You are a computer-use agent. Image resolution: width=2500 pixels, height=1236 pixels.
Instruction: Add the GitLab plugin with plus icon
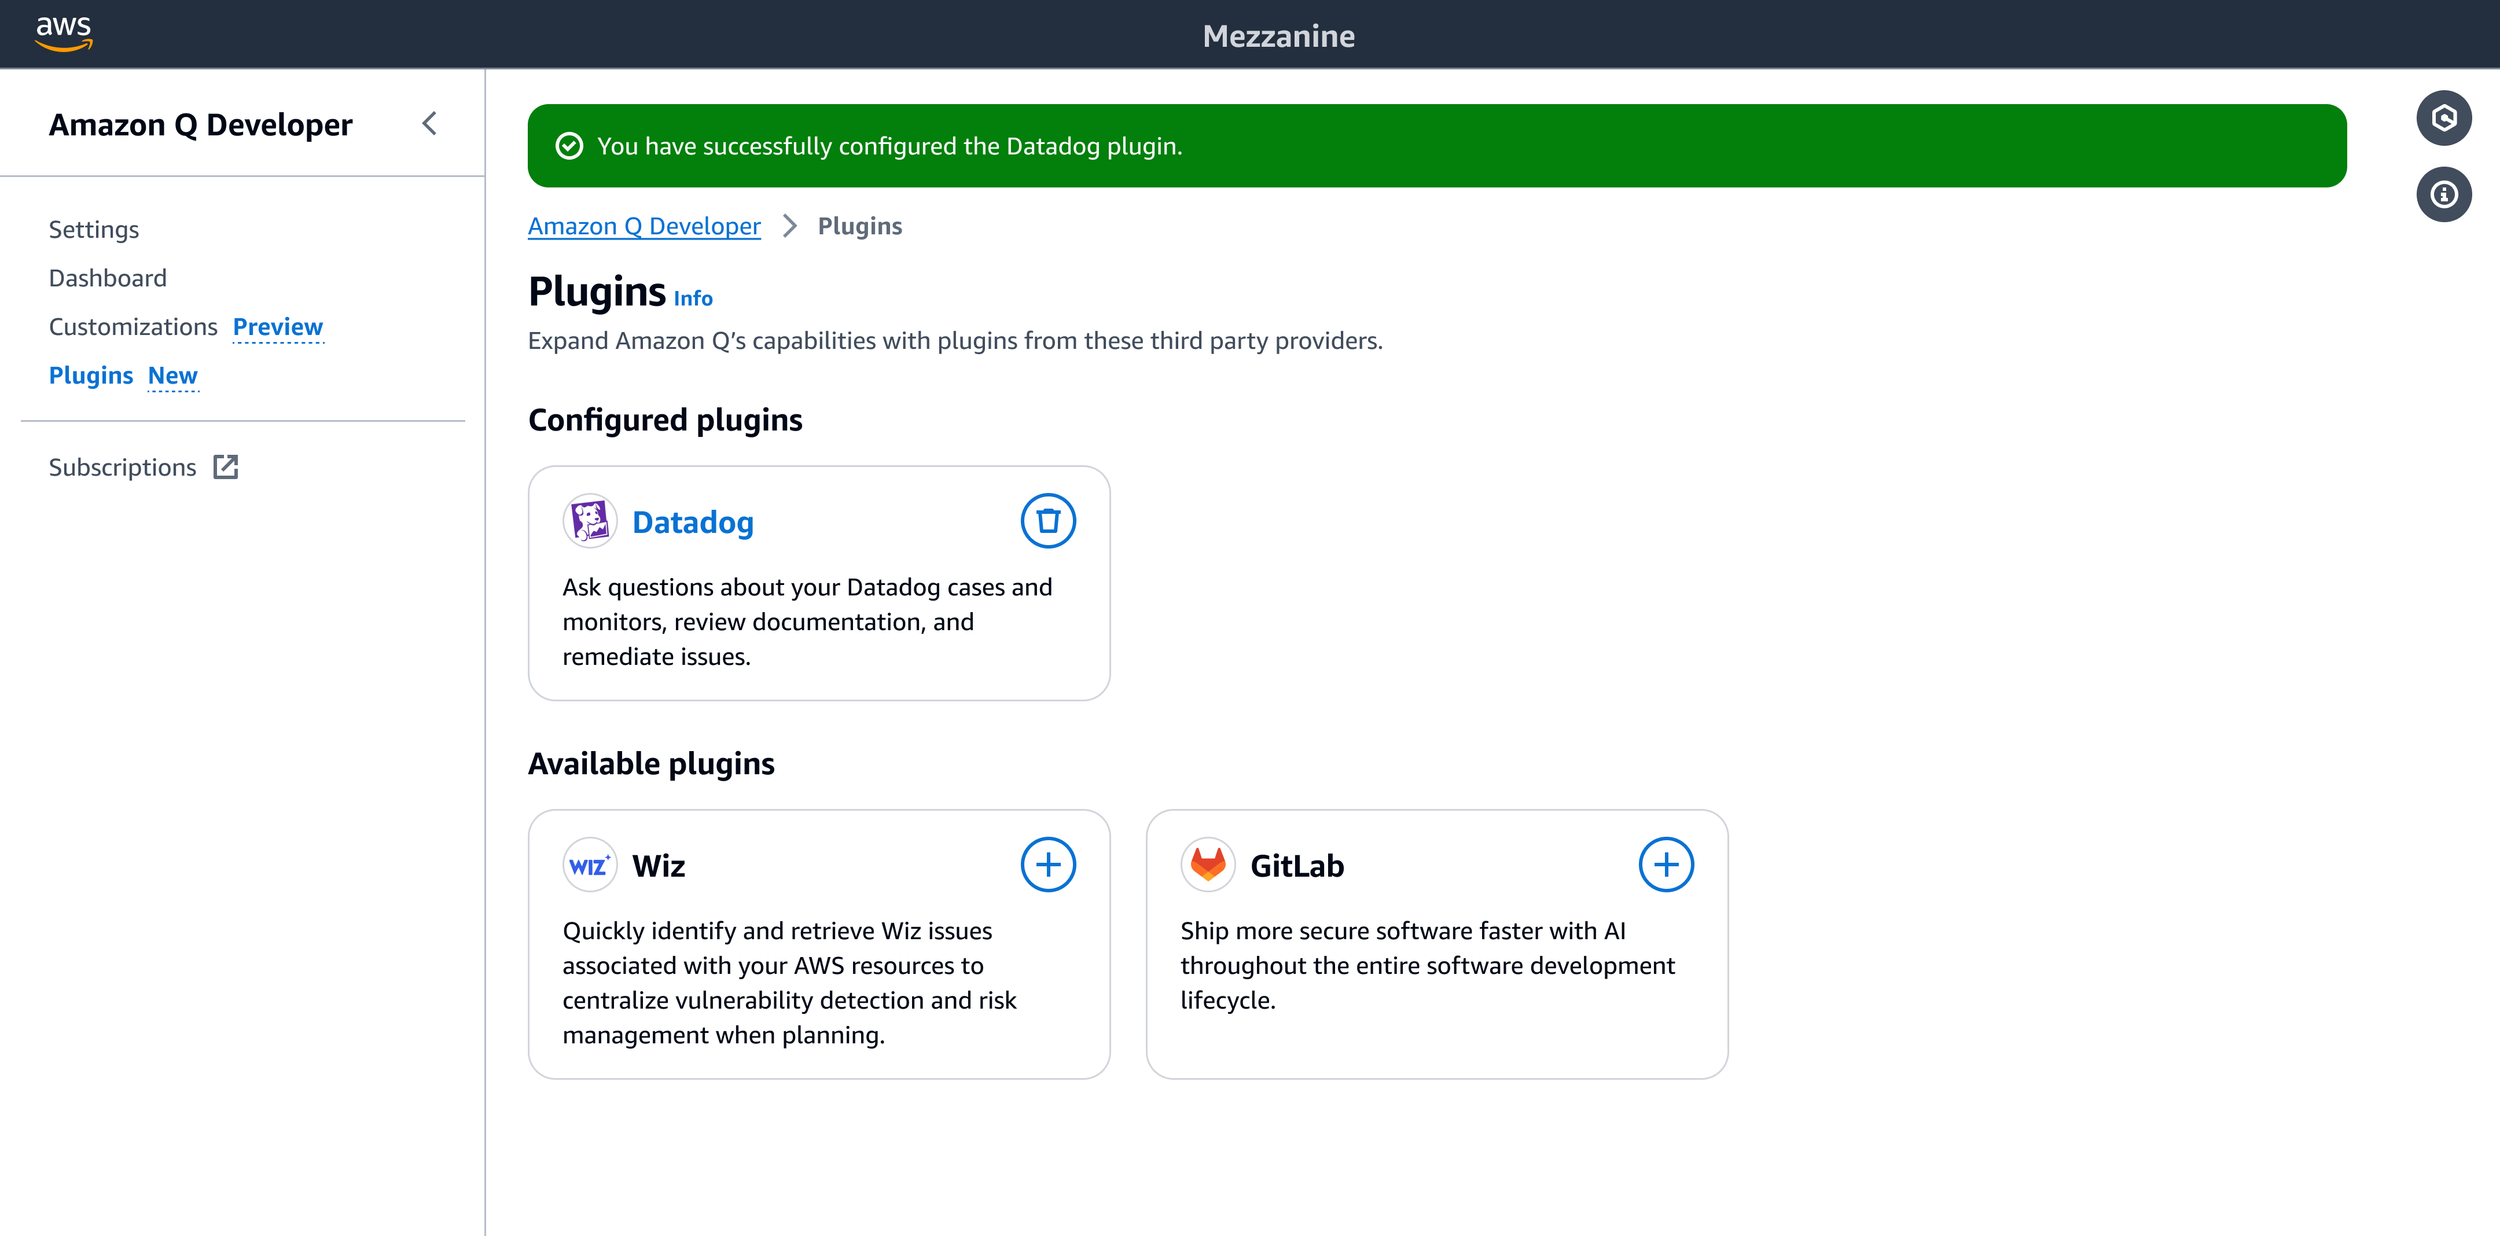tap(1665, 865)
